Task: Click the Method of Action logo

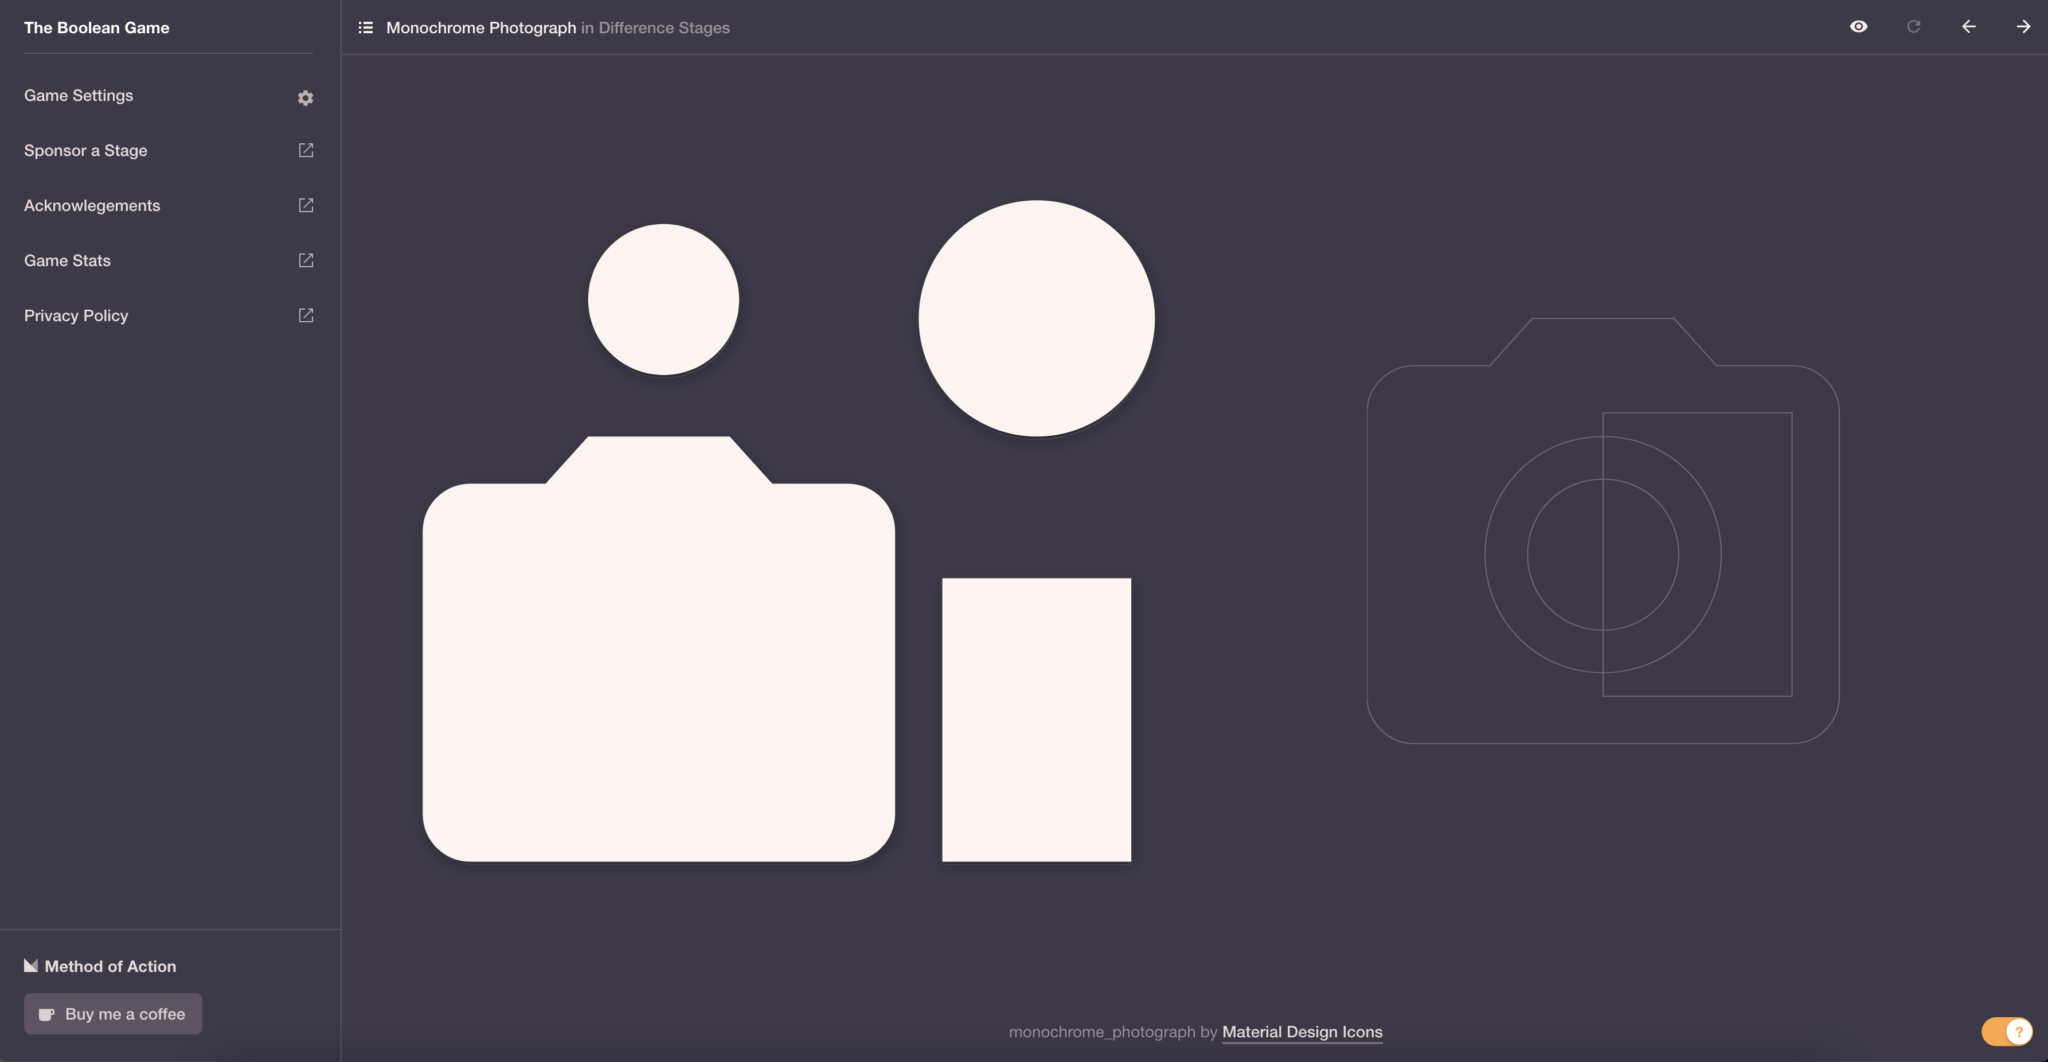Action: click(31, 964)
